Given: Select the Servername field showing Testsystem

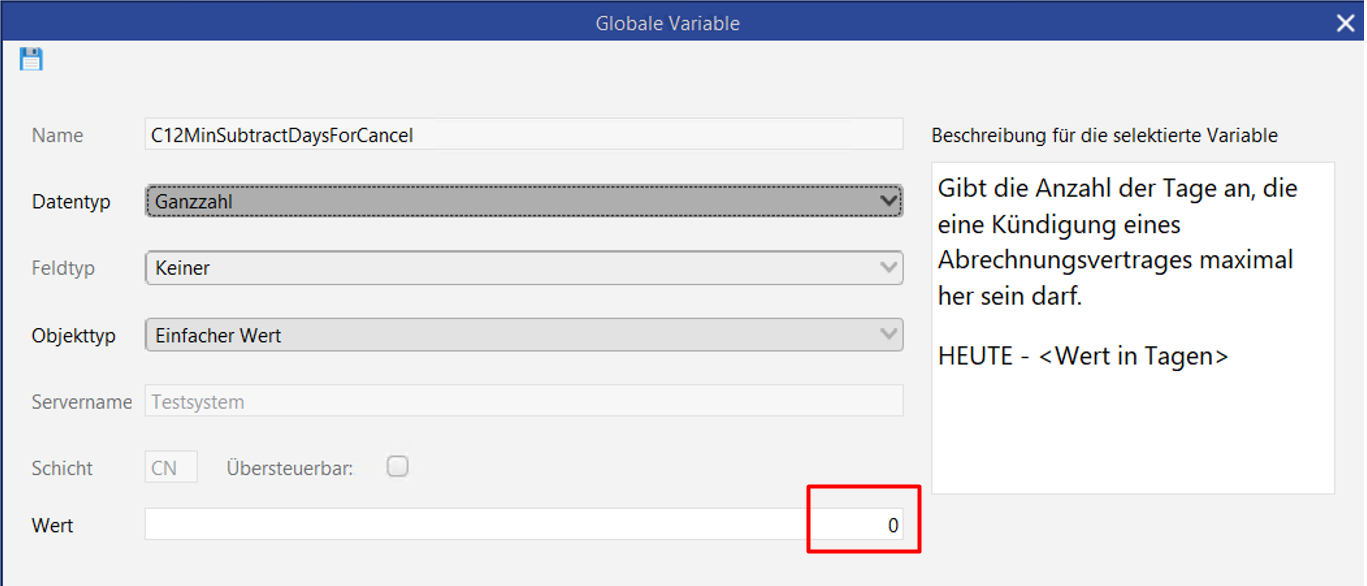Looking at the screenshot, I should (524, 401).
